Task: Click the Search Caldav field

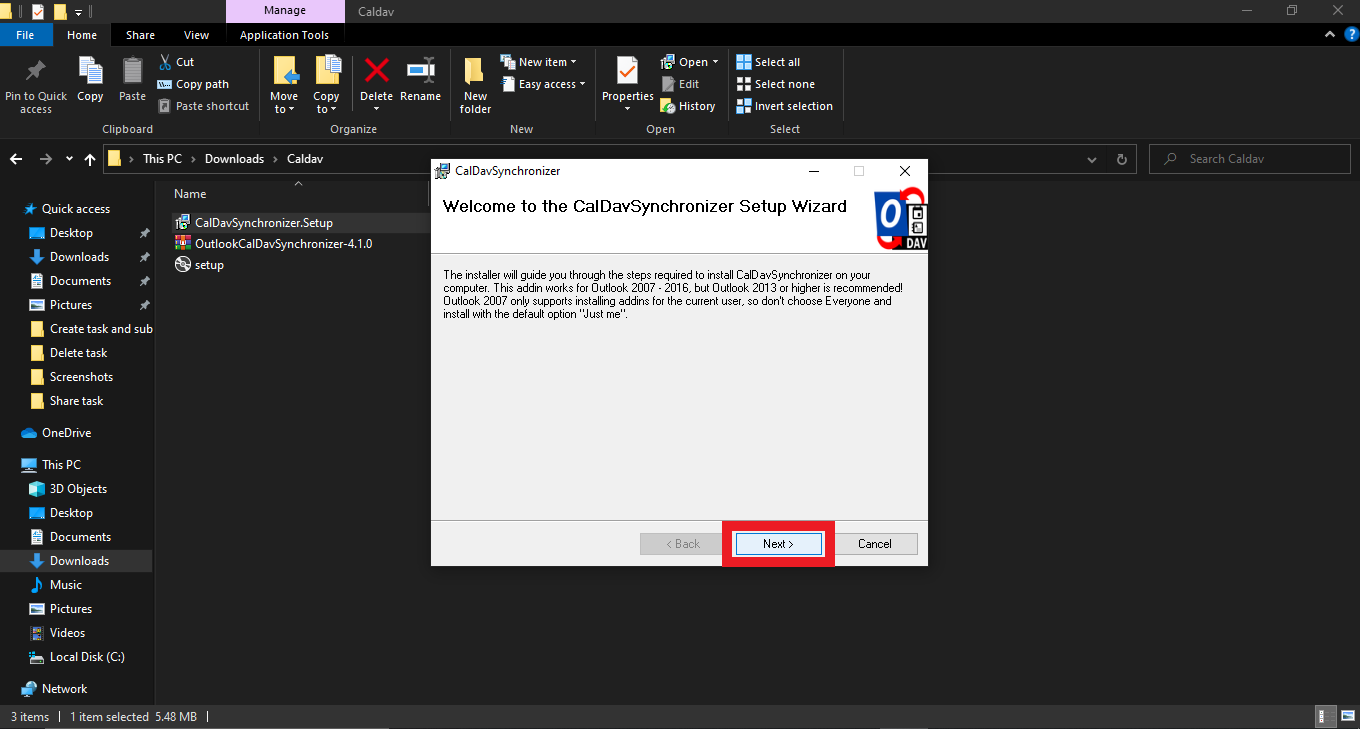Action: click(x=1250, y=159)
